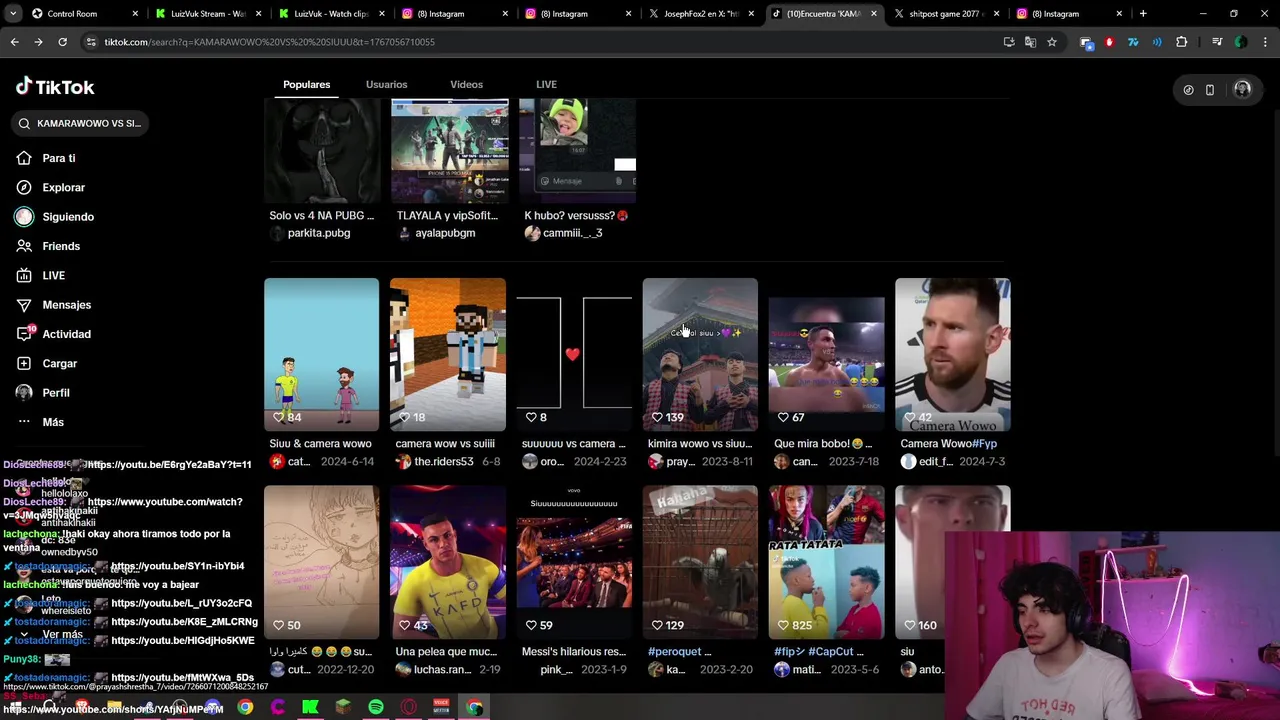This screenshot has height=720, width=1280.
Task: Open the Que mira bobo video
Action: click(826, 354)
